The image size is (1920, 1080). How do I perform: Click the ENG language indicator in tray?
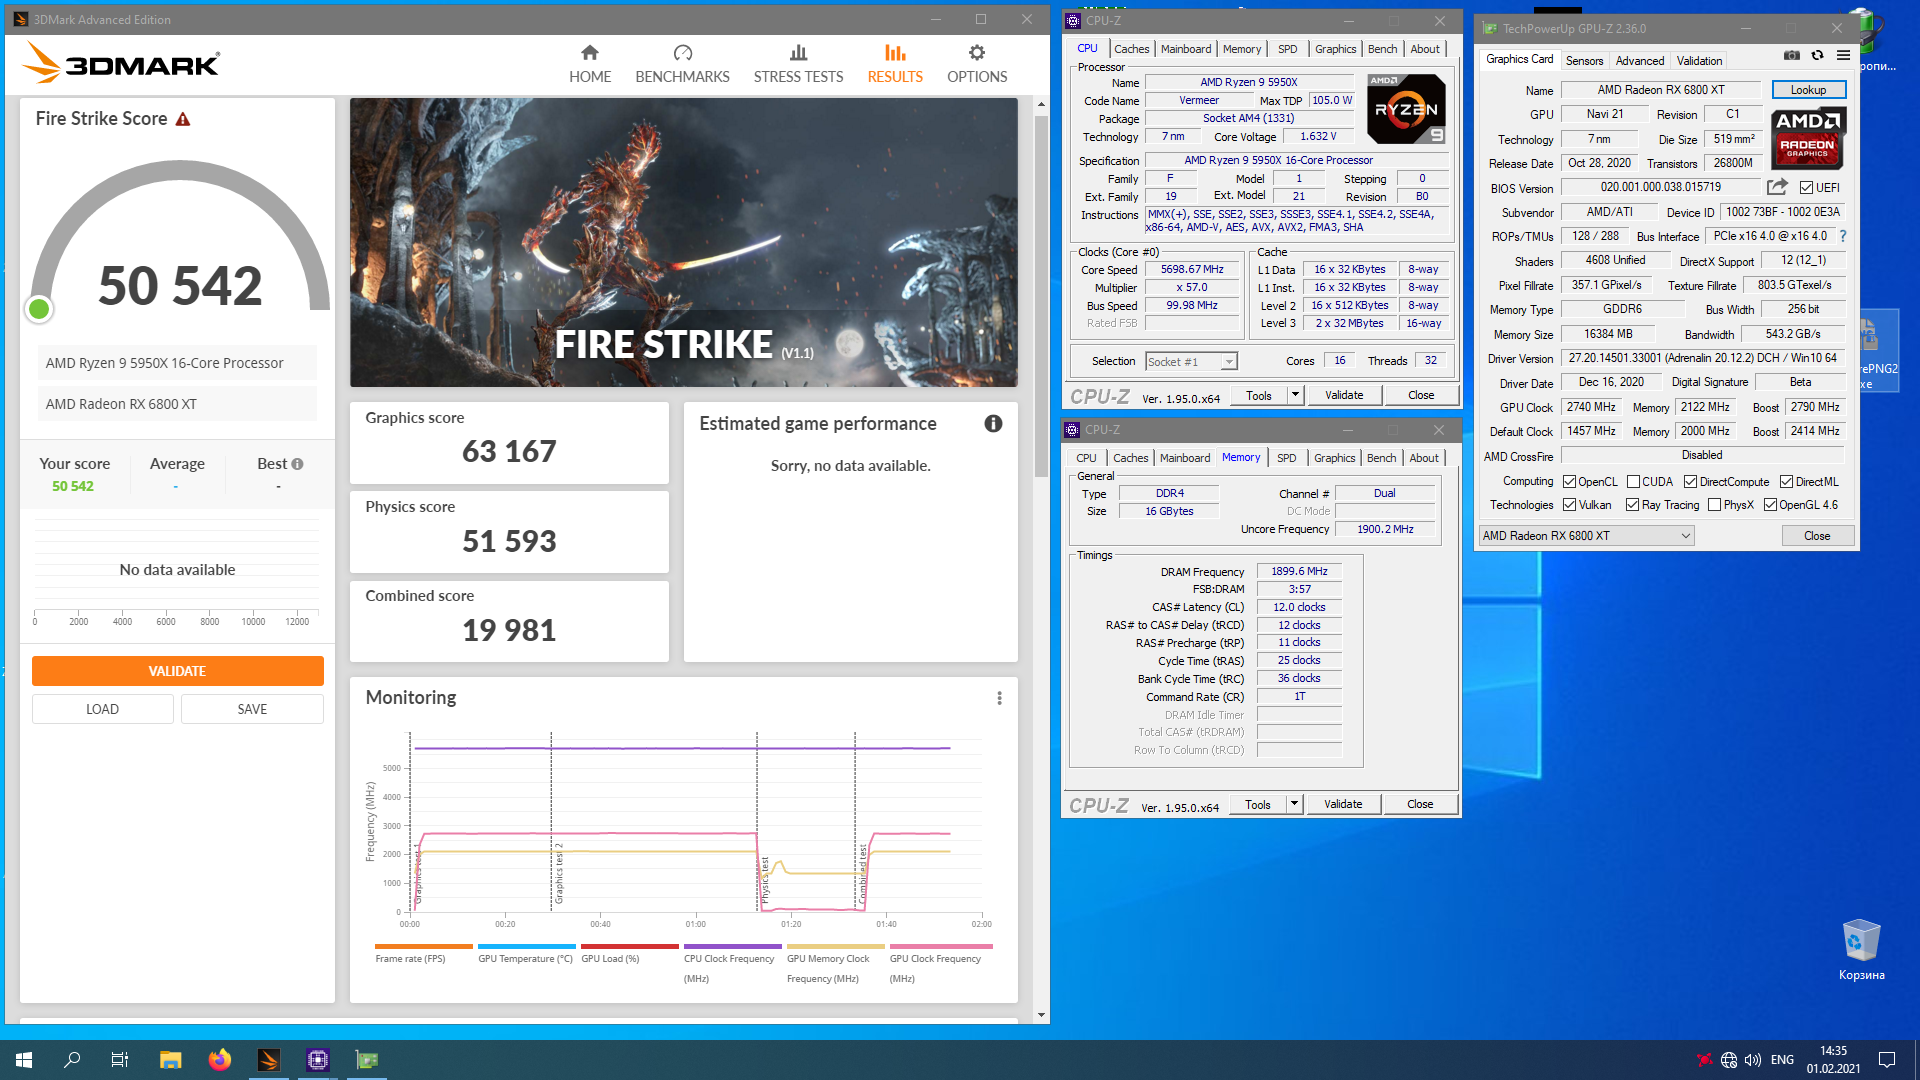pyautogui.click(x=1782, y=1060)
